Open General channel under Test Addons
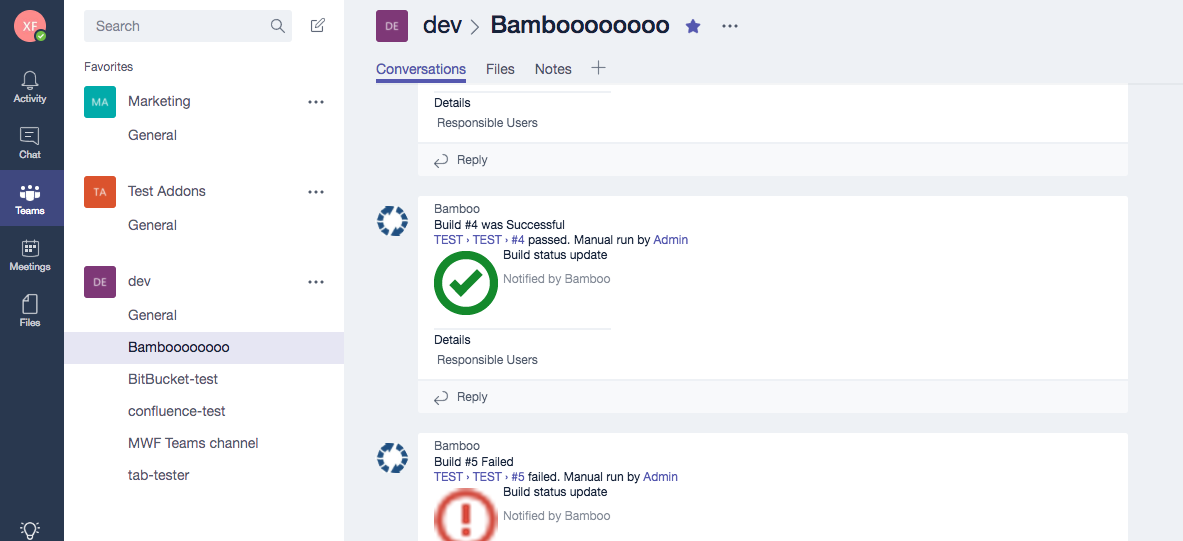1183x541 pixels. (152, 225)
